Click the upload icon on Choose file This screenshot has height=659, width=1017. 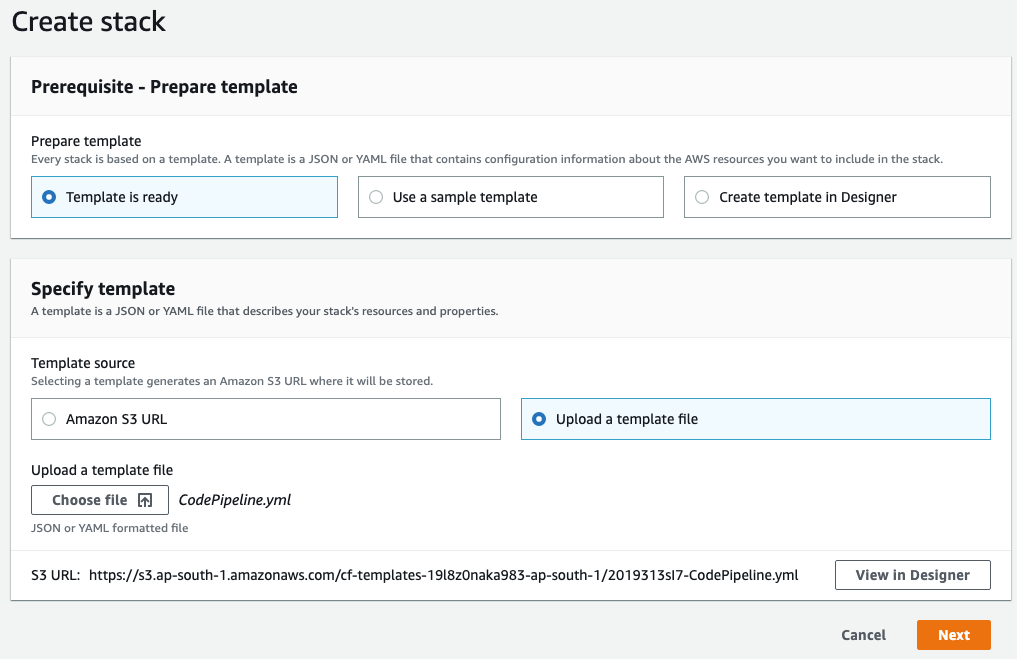point(145,500)
